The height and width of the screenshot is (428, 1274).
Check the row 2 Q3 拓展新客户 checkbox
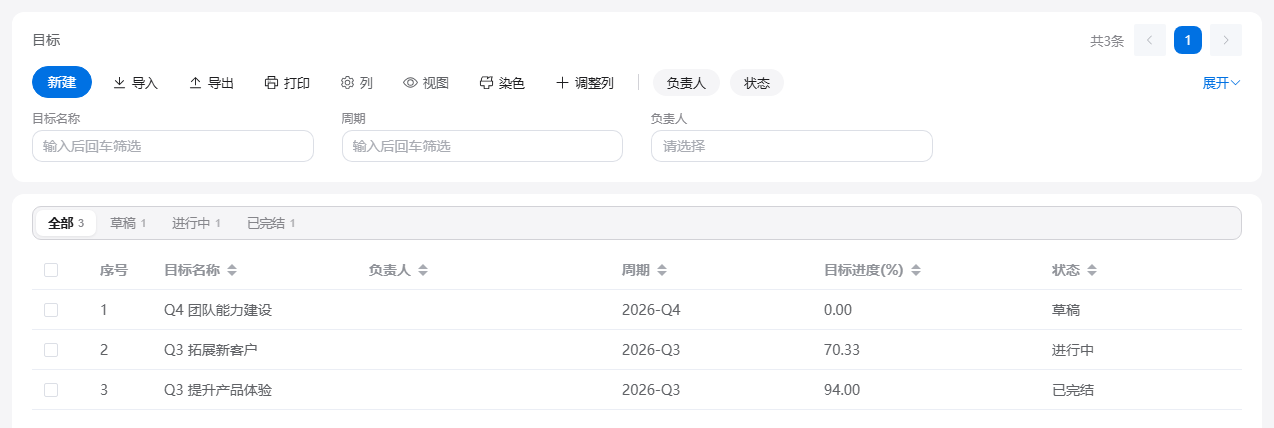click(51, 350)
